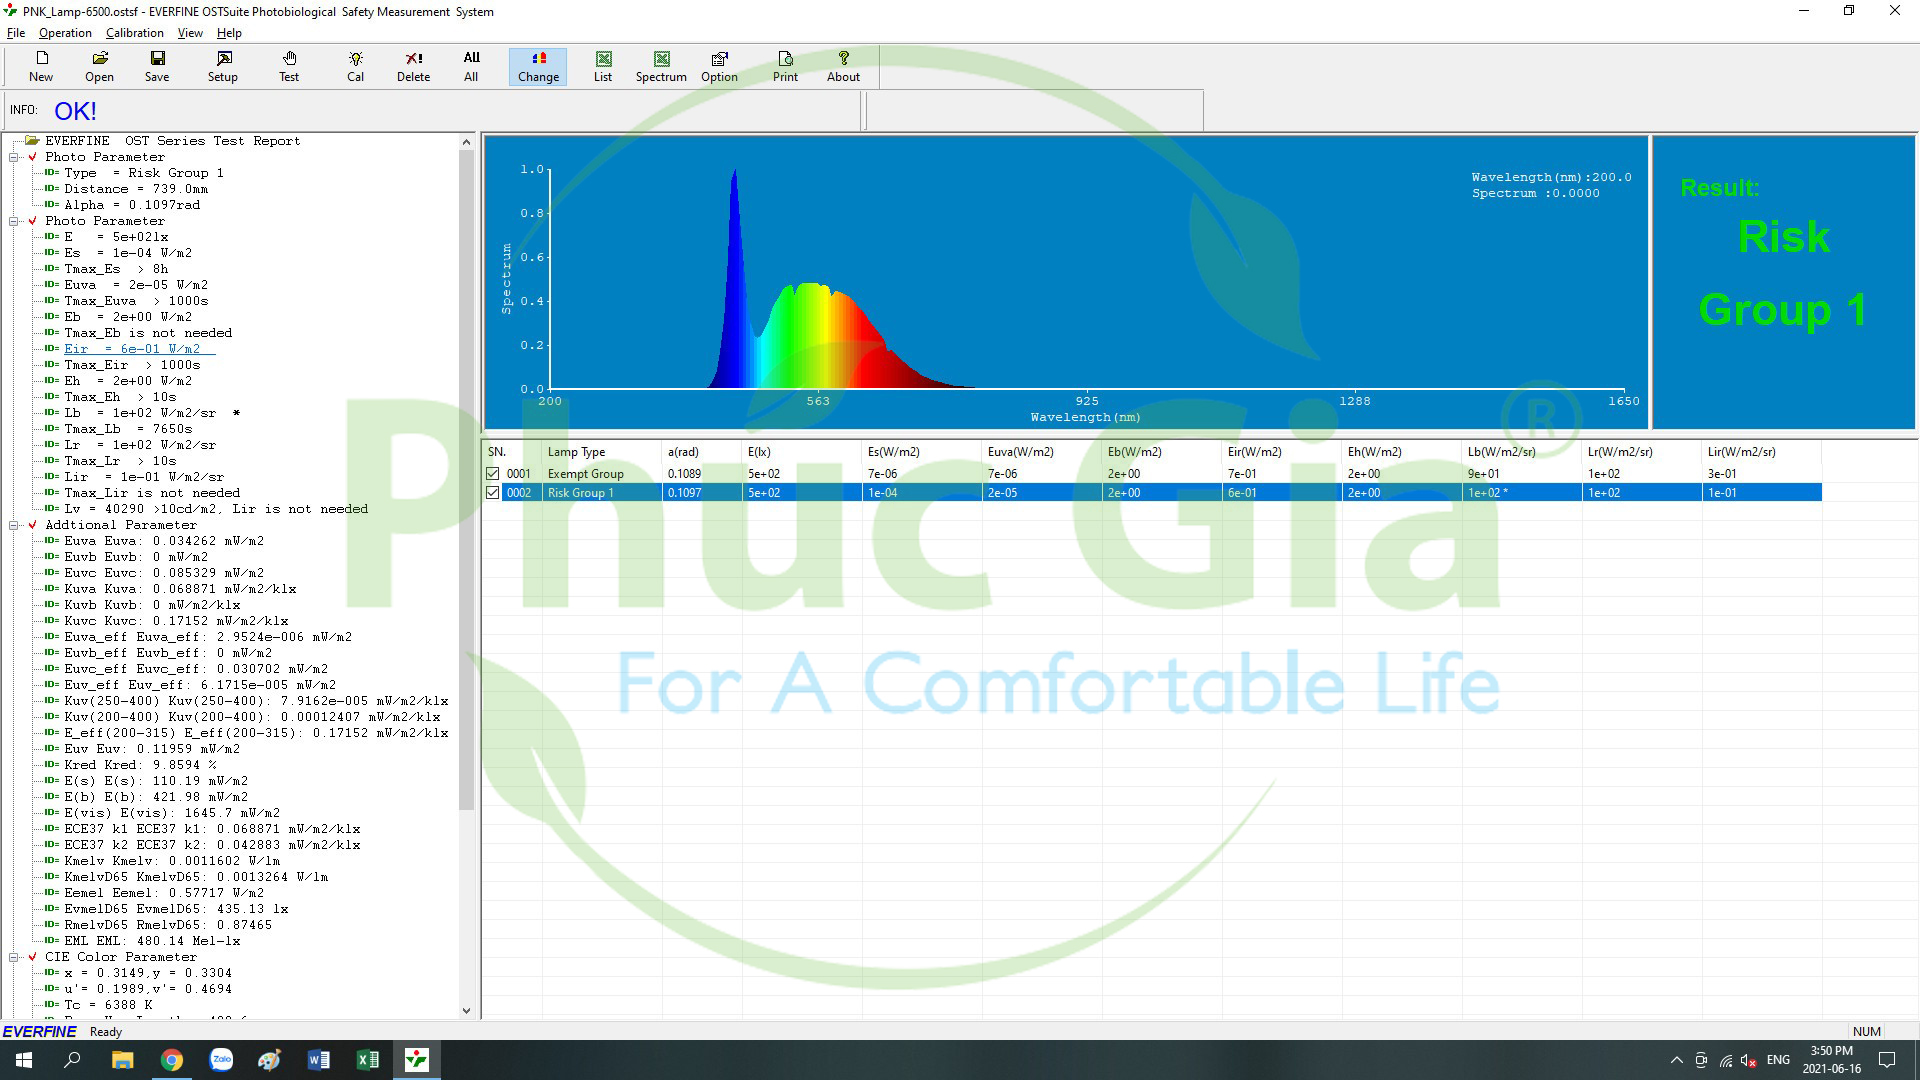Click the tree panel scroll down arrow
The width and height of the screenshot is (1920, 1080).
(466, 1011)
